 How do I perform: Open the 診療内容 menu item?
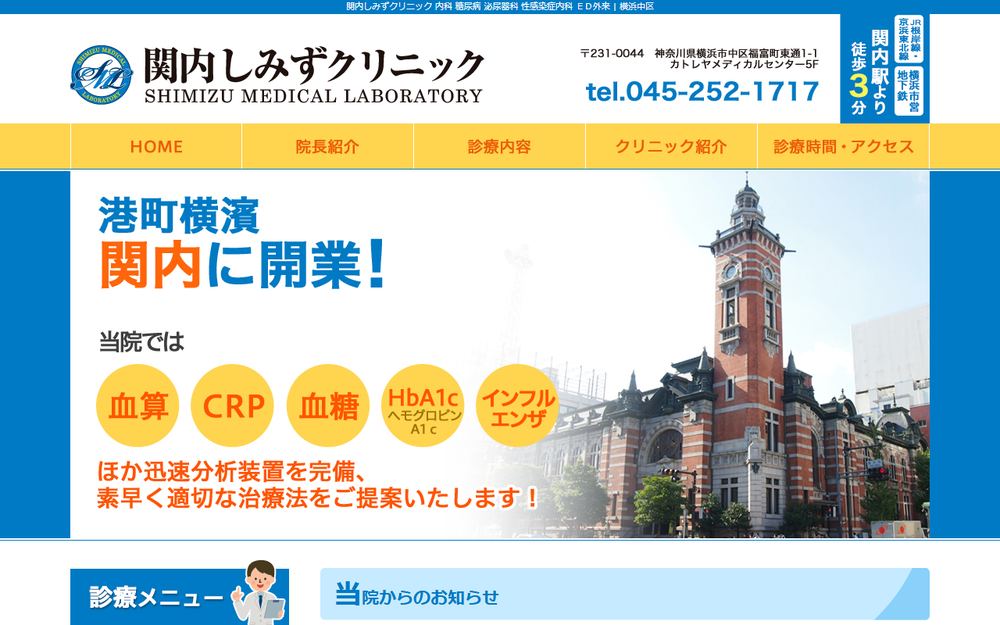pos(499,147)
